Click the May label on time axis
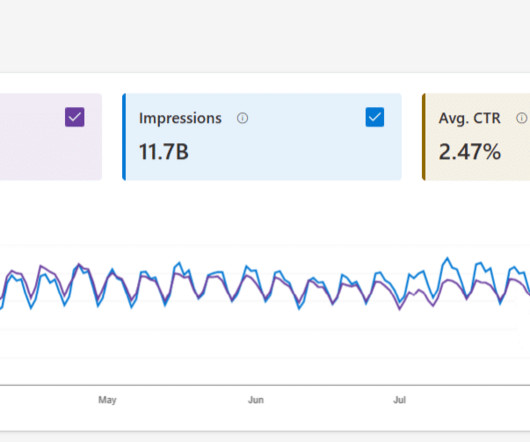Screen dimensions: 530x442 pyautogui.click(x=107, y=400)
